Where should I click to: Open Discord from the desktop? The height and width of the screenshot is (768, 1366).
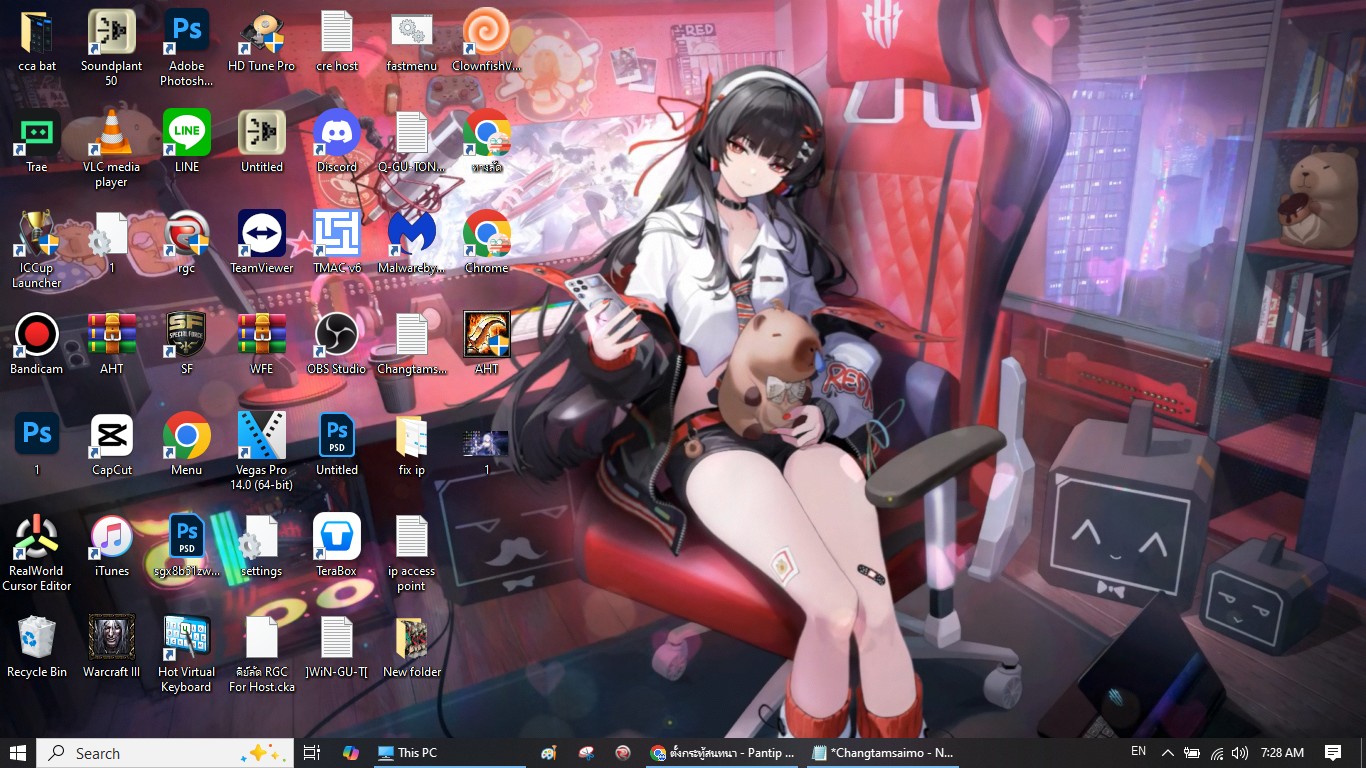pyautogui.click(x=337, y=142)
